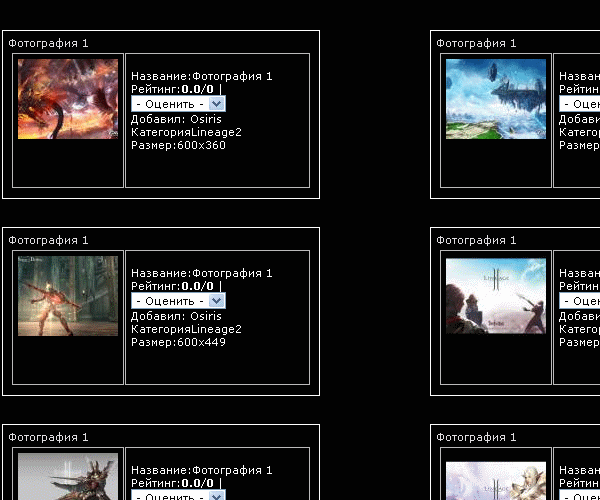This screenshot has width=600, height=500.
Task: Click Рейтинг:0.0/0 in the 600x360 card
Action: click(172, 89)
